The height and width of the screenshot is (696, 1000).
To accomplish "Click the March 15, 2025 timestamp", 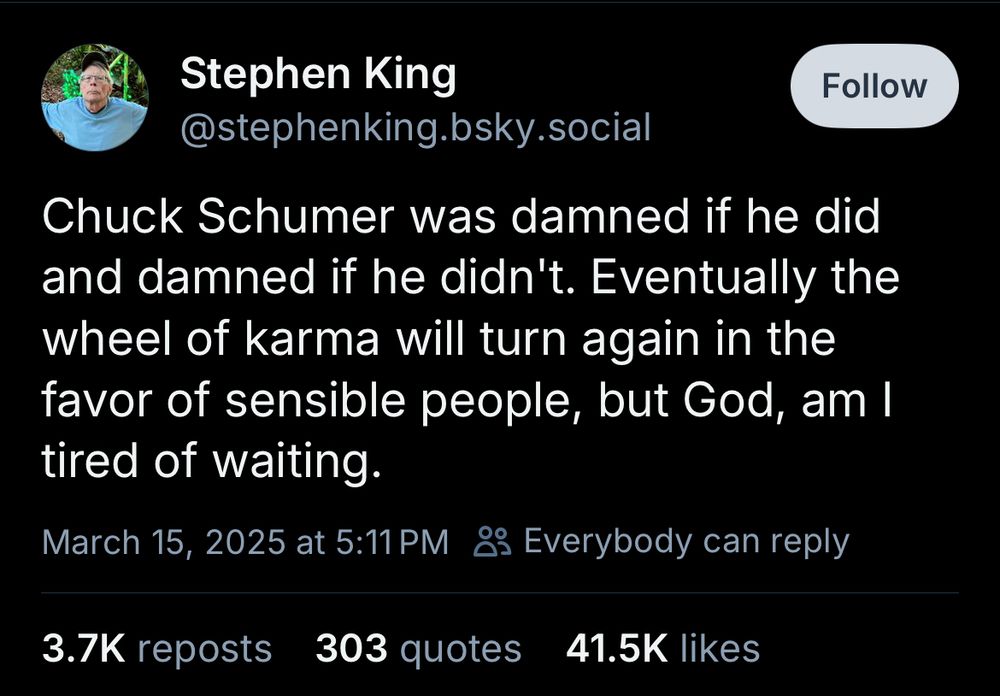I will click(164, 542).
